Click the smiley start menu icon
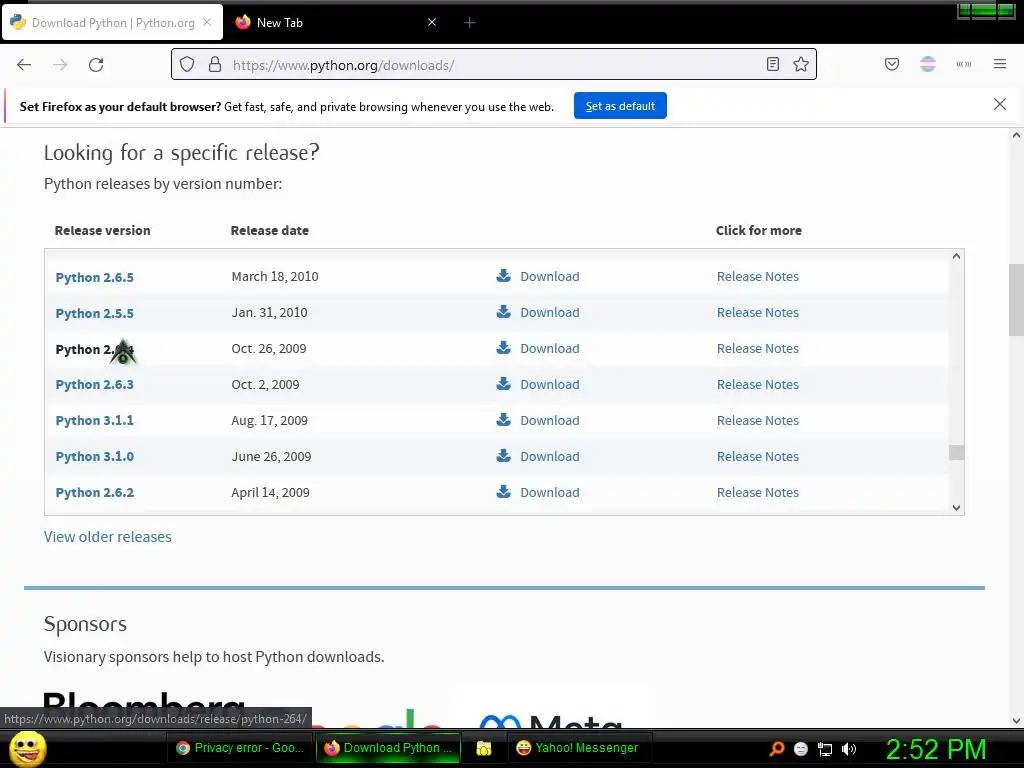This screenshot has height=768, width=1024. (x=27, y=748)
